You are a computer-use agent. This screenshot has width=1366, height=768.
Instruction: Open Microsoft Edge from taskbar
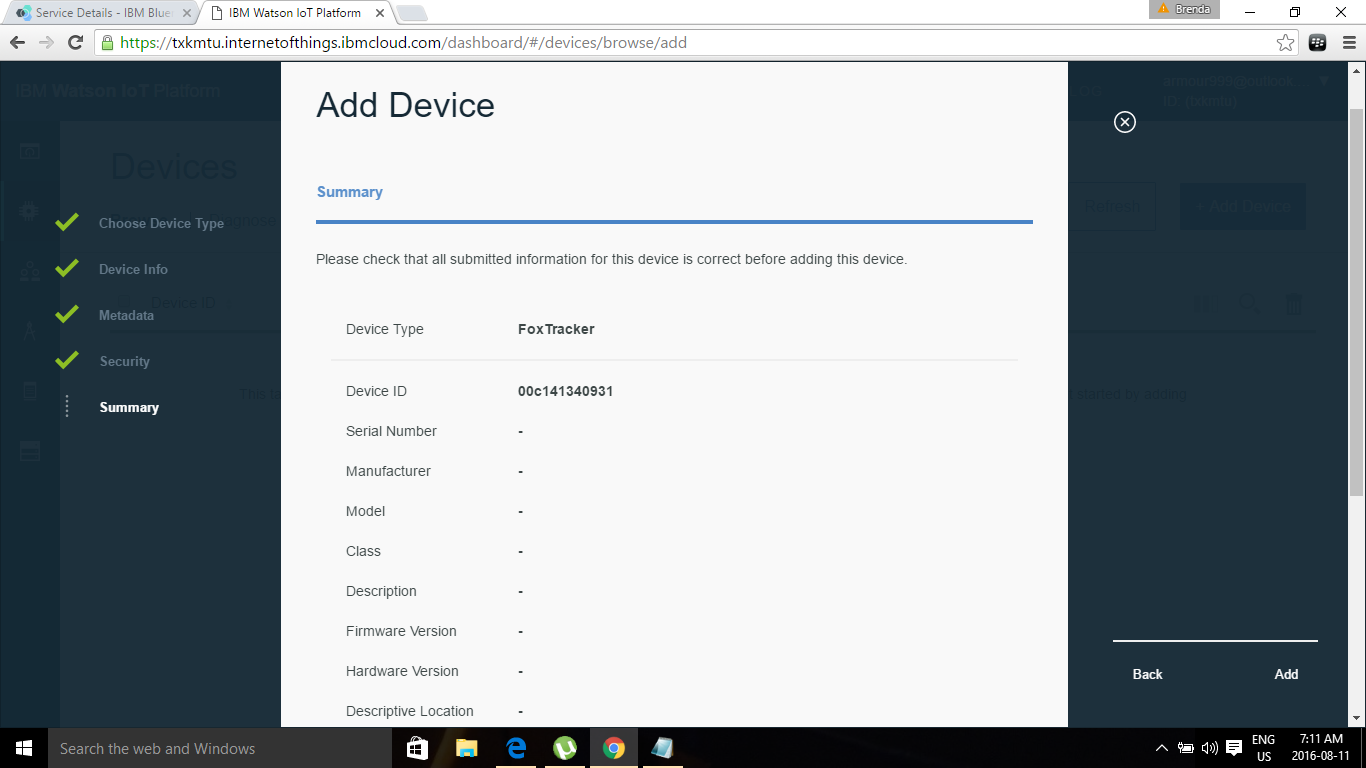516,748
